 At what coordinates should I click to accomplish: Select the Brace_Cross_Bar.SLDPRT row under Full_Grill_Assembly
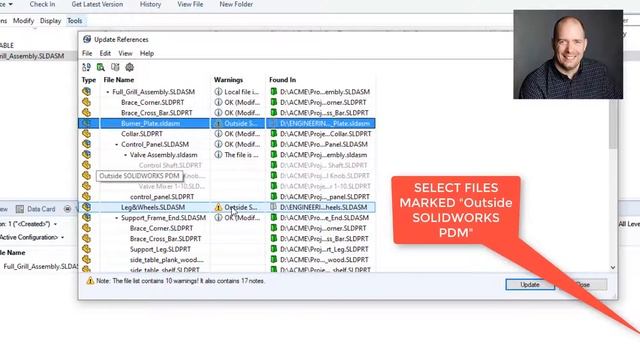227,113
